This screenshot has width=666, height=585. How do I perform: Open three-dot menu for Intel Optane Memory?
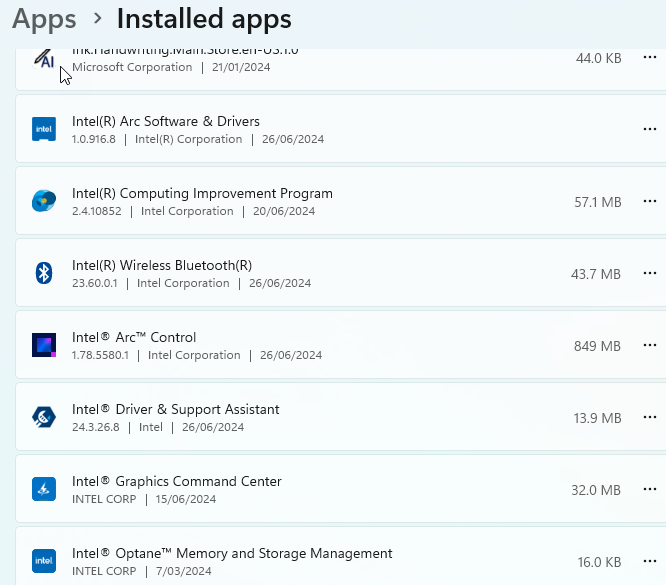[650, 561]
